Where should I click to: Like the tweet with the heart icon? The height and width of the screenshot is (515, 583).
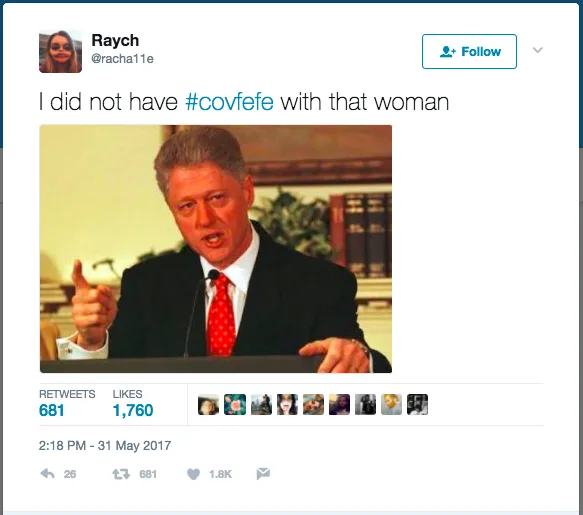point(193,474)
